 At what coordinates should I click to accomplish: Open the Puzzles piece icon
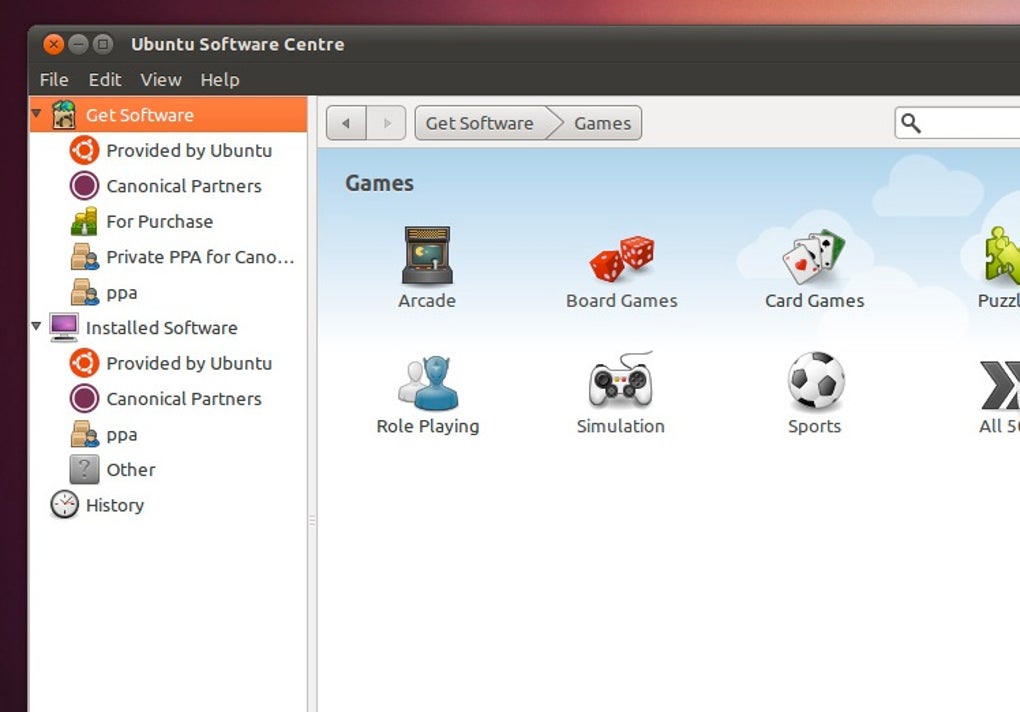[1002, 255]
